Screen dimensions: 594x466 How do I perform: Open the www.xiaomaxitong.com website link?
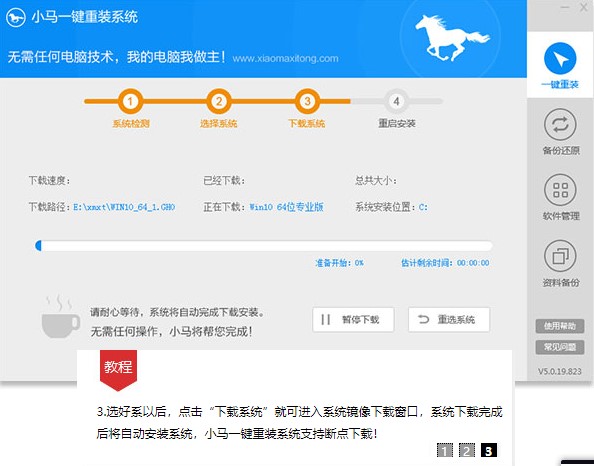click(285, 58)
